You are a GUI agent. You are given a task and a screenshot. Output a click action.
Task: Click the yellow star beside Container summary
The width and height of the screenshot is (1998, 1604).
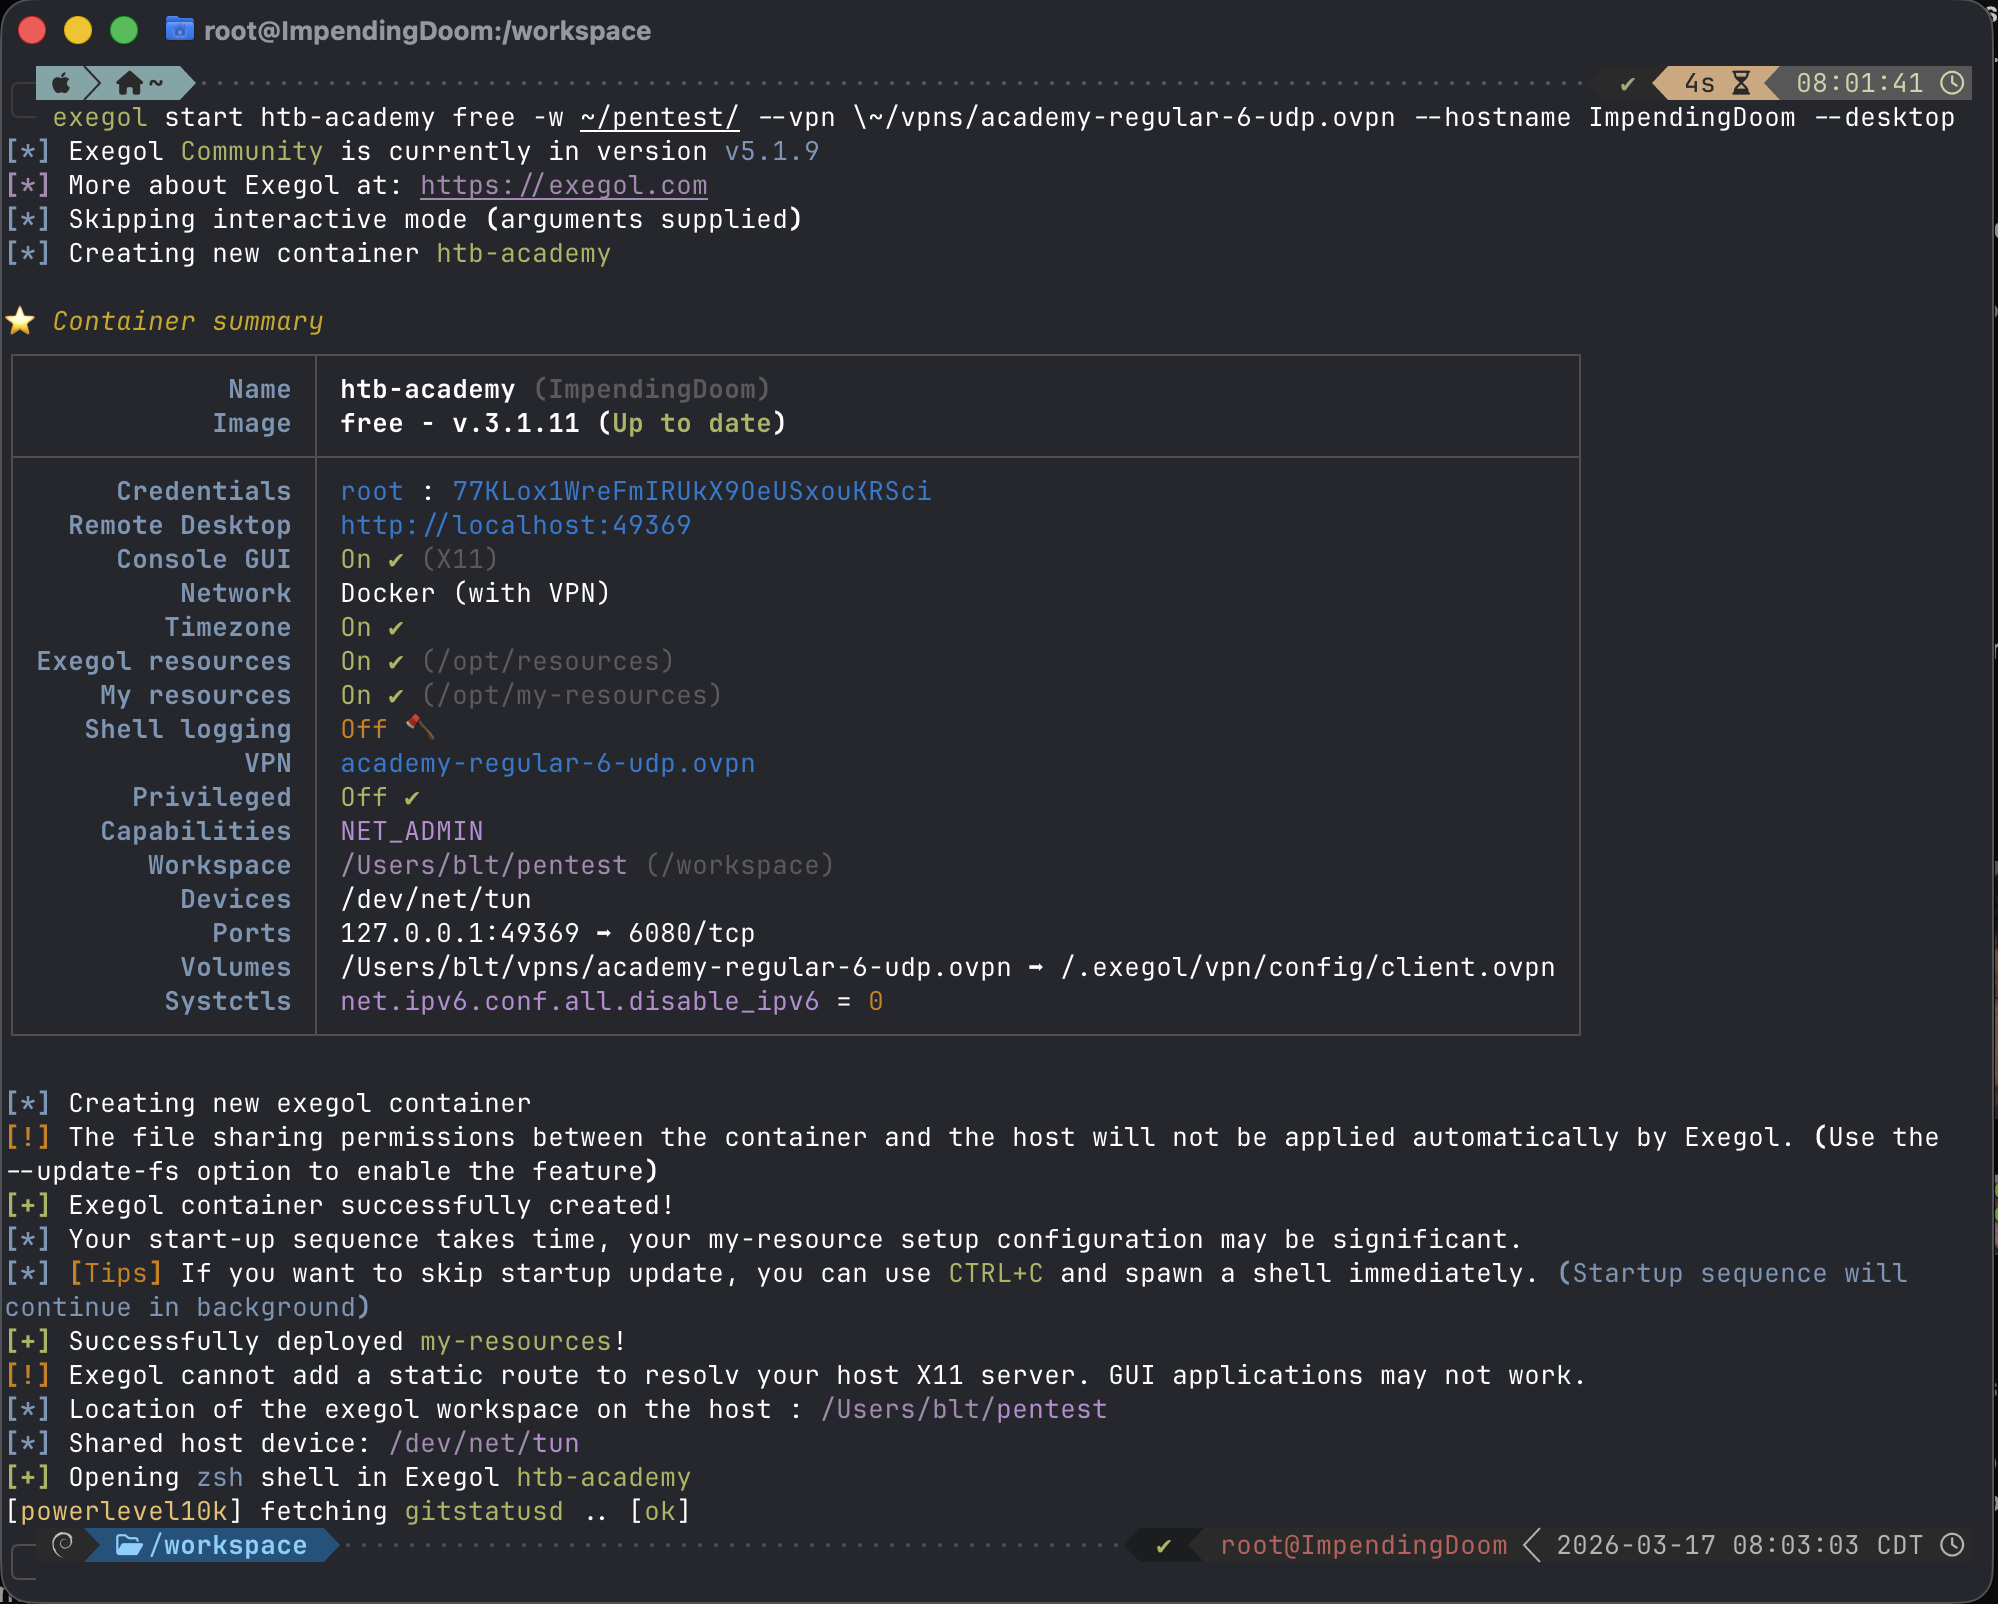(21, 321)
